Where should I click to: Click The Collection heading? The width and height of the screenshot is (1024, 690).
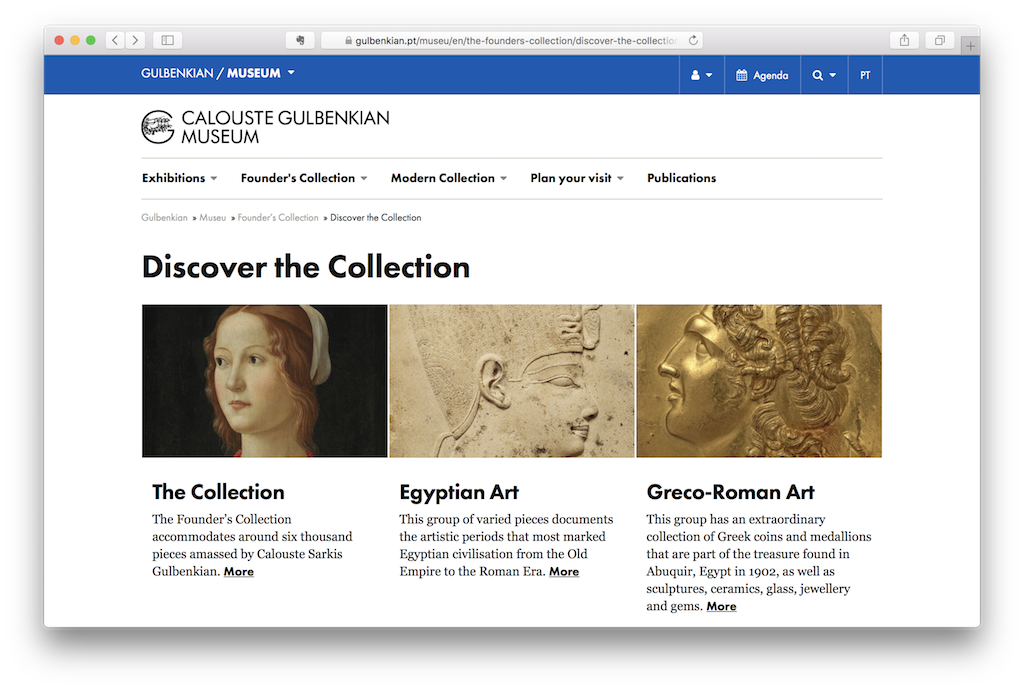coord(218,492)
